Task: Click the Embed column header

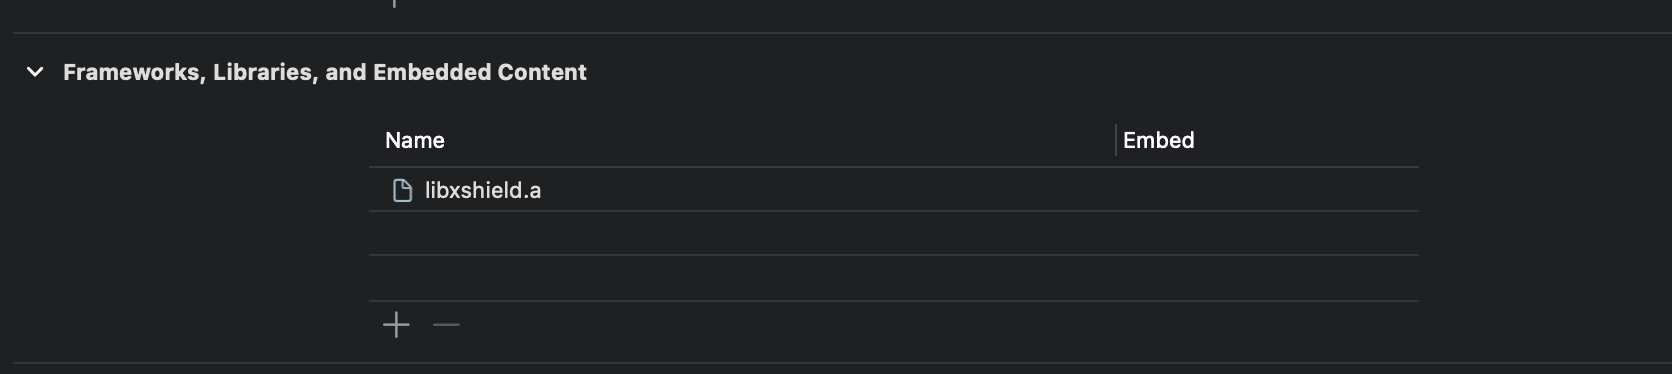Action: pos(1158,140)
